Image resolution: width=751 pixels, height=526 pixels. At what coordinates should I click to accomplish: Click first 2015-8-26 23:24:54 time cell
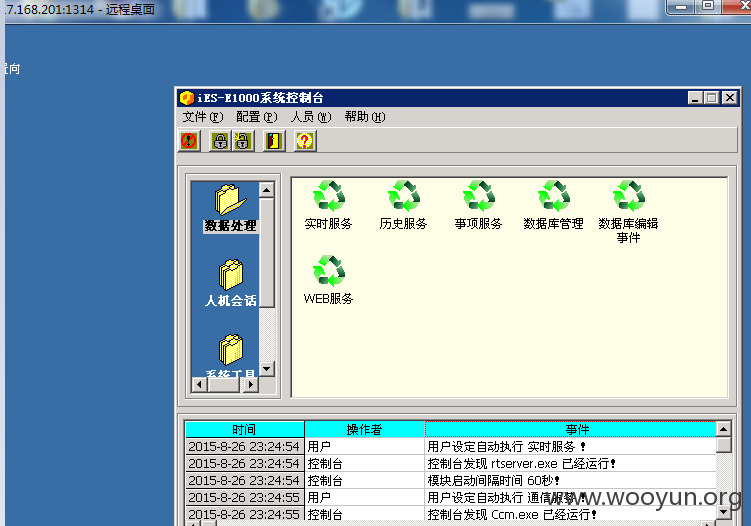pyautogui.click(x=245, y=446)
